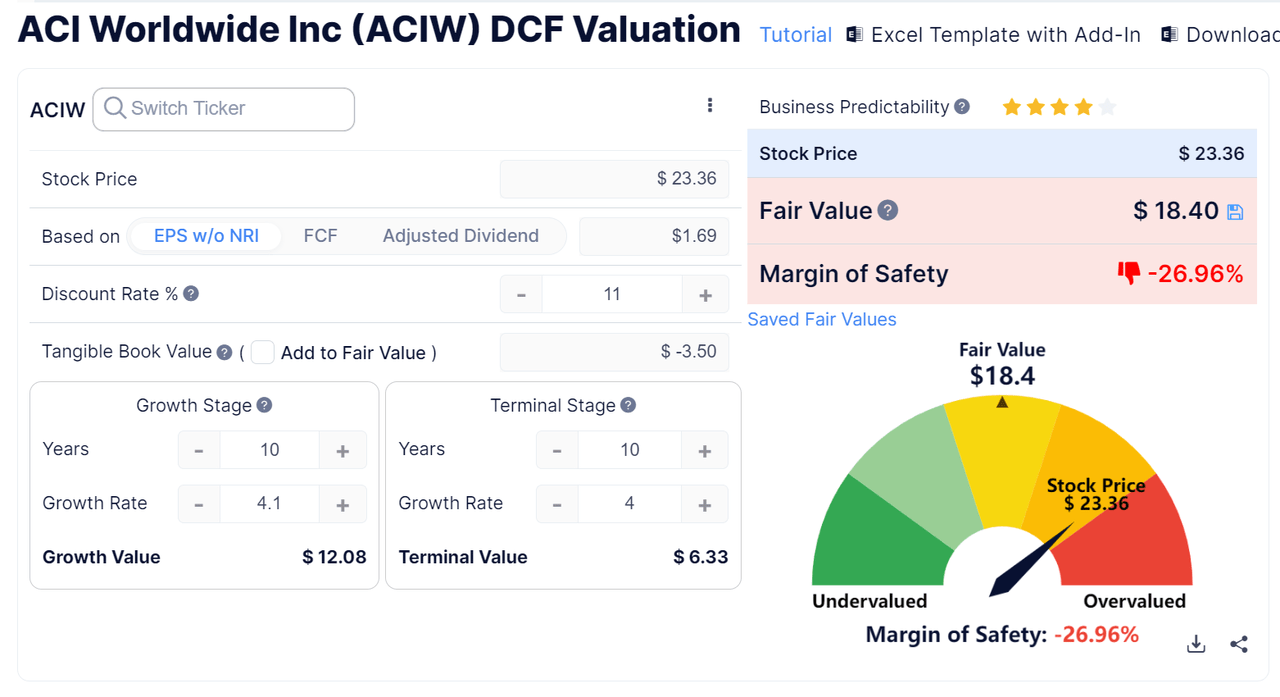Viewport: 1280px width, 697px height.
Task: Open the Saved Fair Values link
Action: point(822,319)
